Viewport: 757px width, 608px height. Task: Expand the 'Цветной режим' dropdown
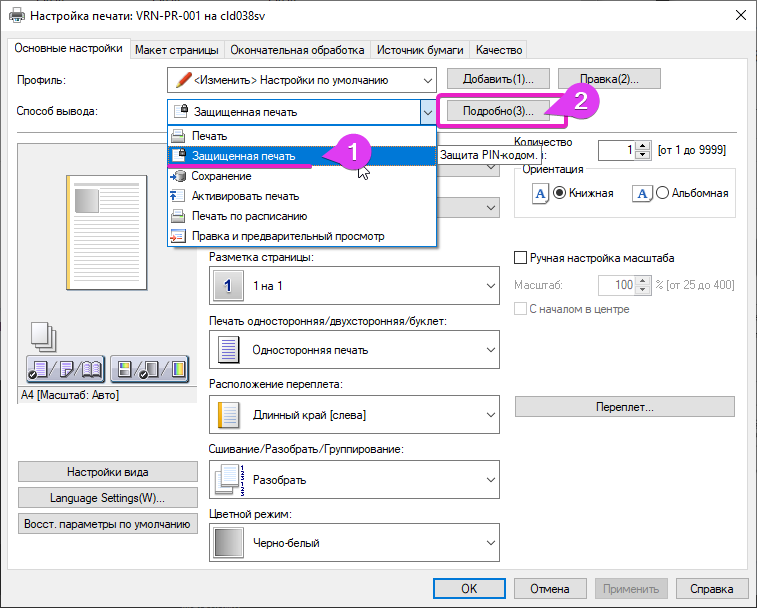490,544
